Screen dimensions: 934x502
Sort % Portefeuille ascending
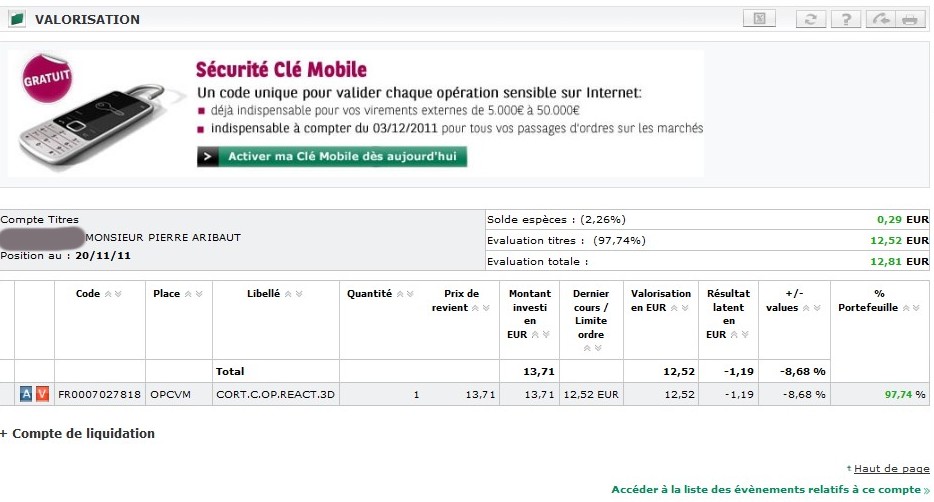906,308
